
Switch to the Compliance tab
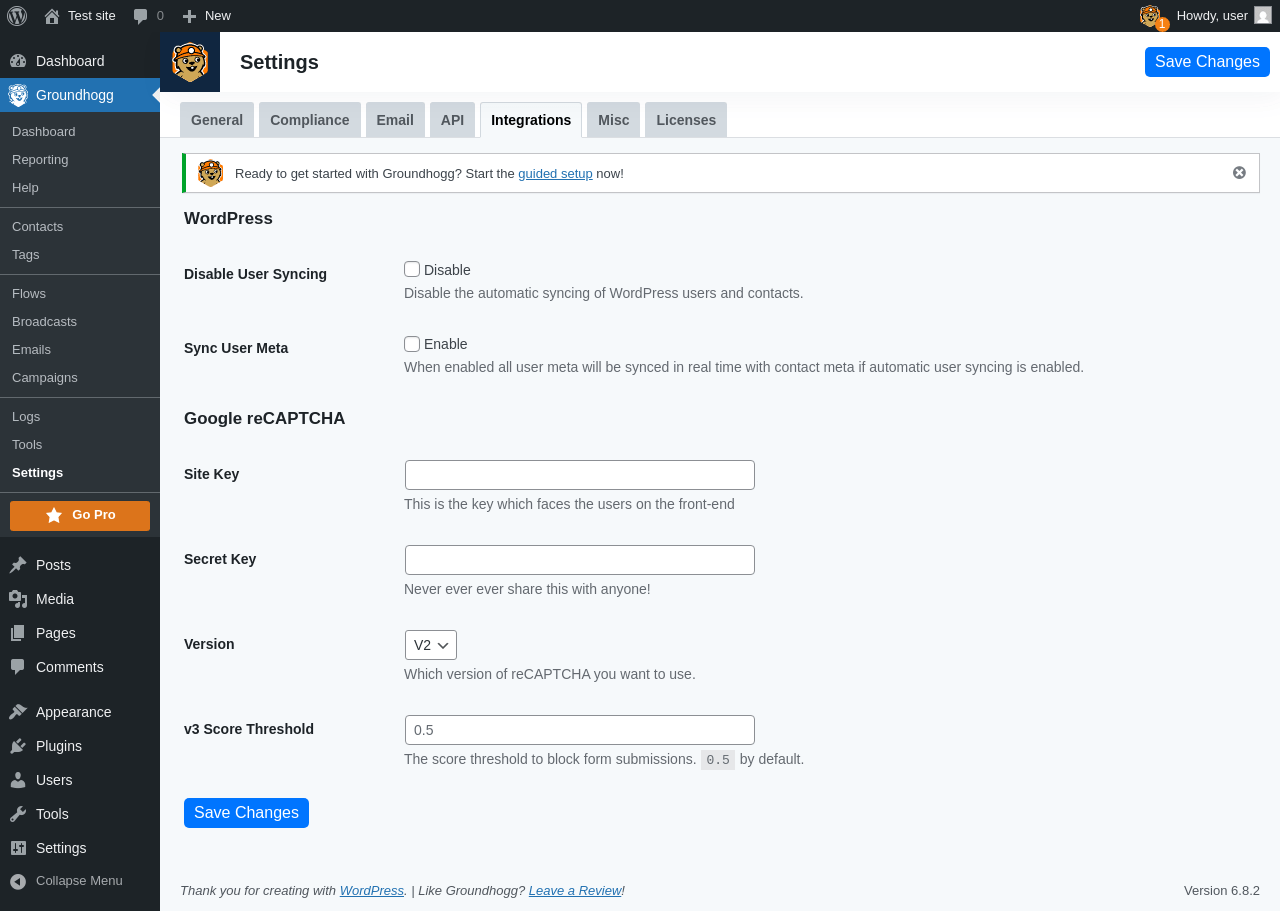pyautogui.click(x=310, y=120)
